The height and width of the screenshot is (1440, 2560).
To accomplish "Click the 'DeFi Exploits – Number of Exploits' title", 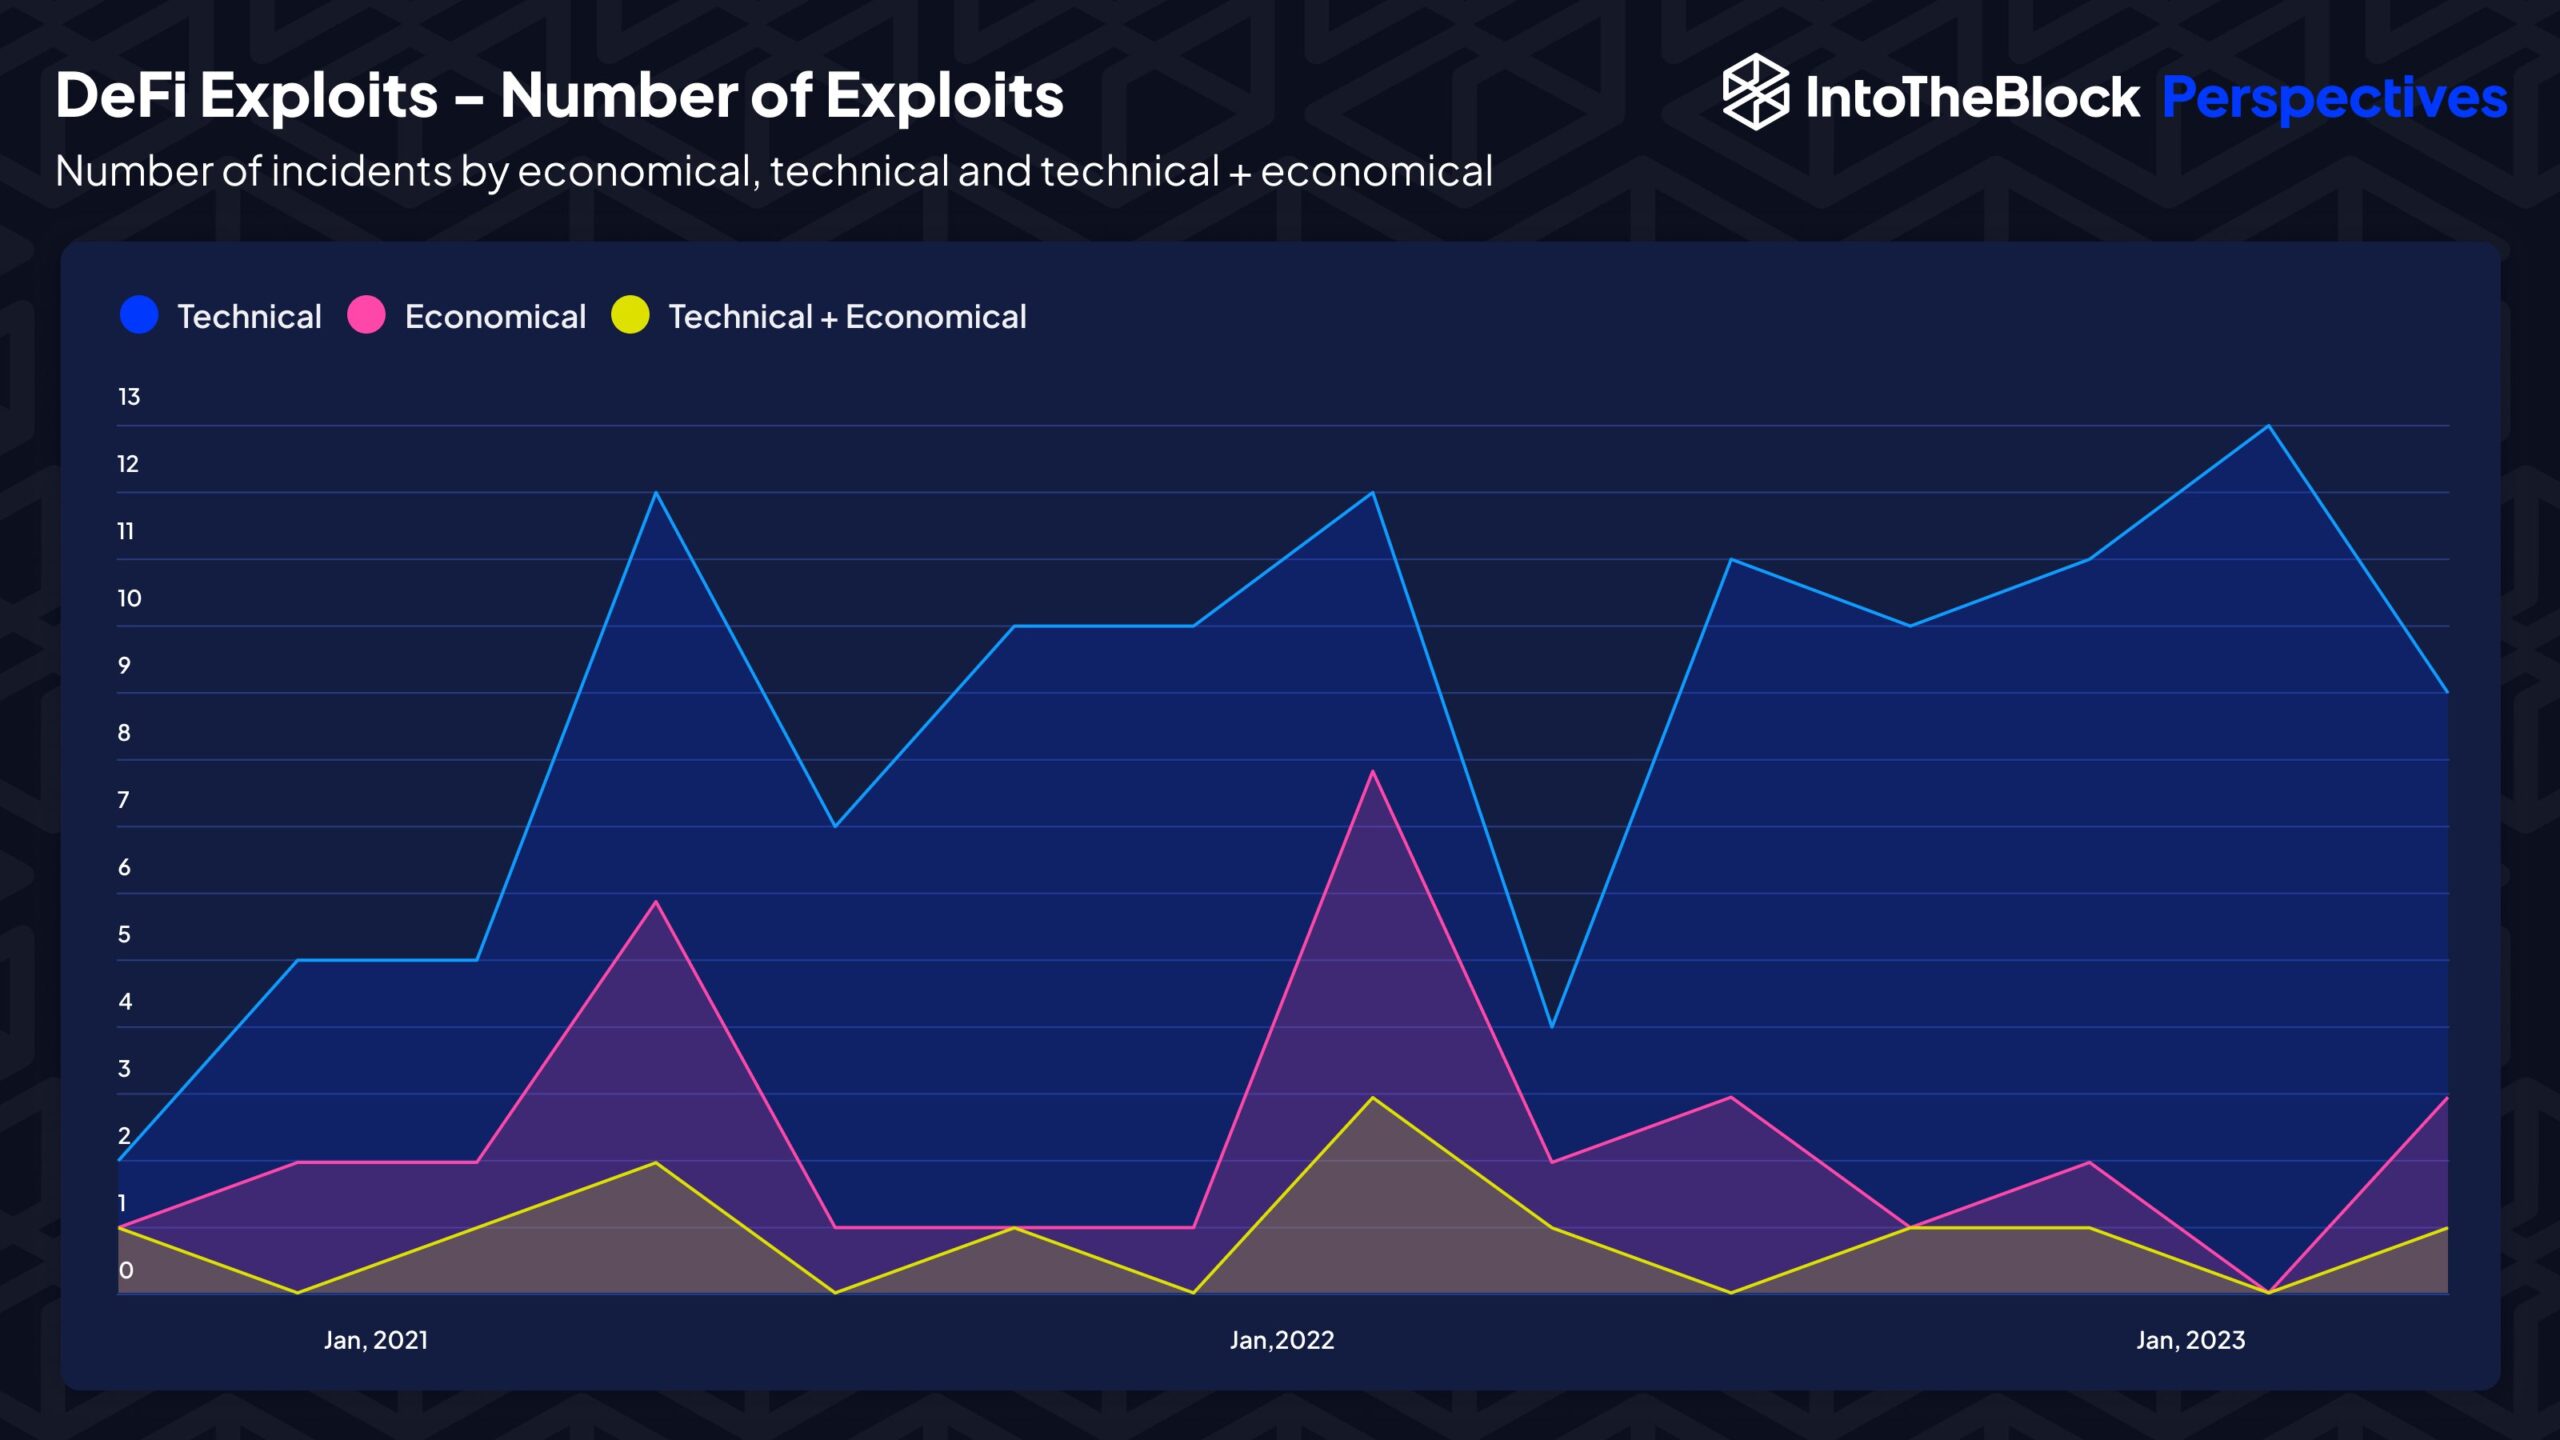I will (x=559, y=96).
